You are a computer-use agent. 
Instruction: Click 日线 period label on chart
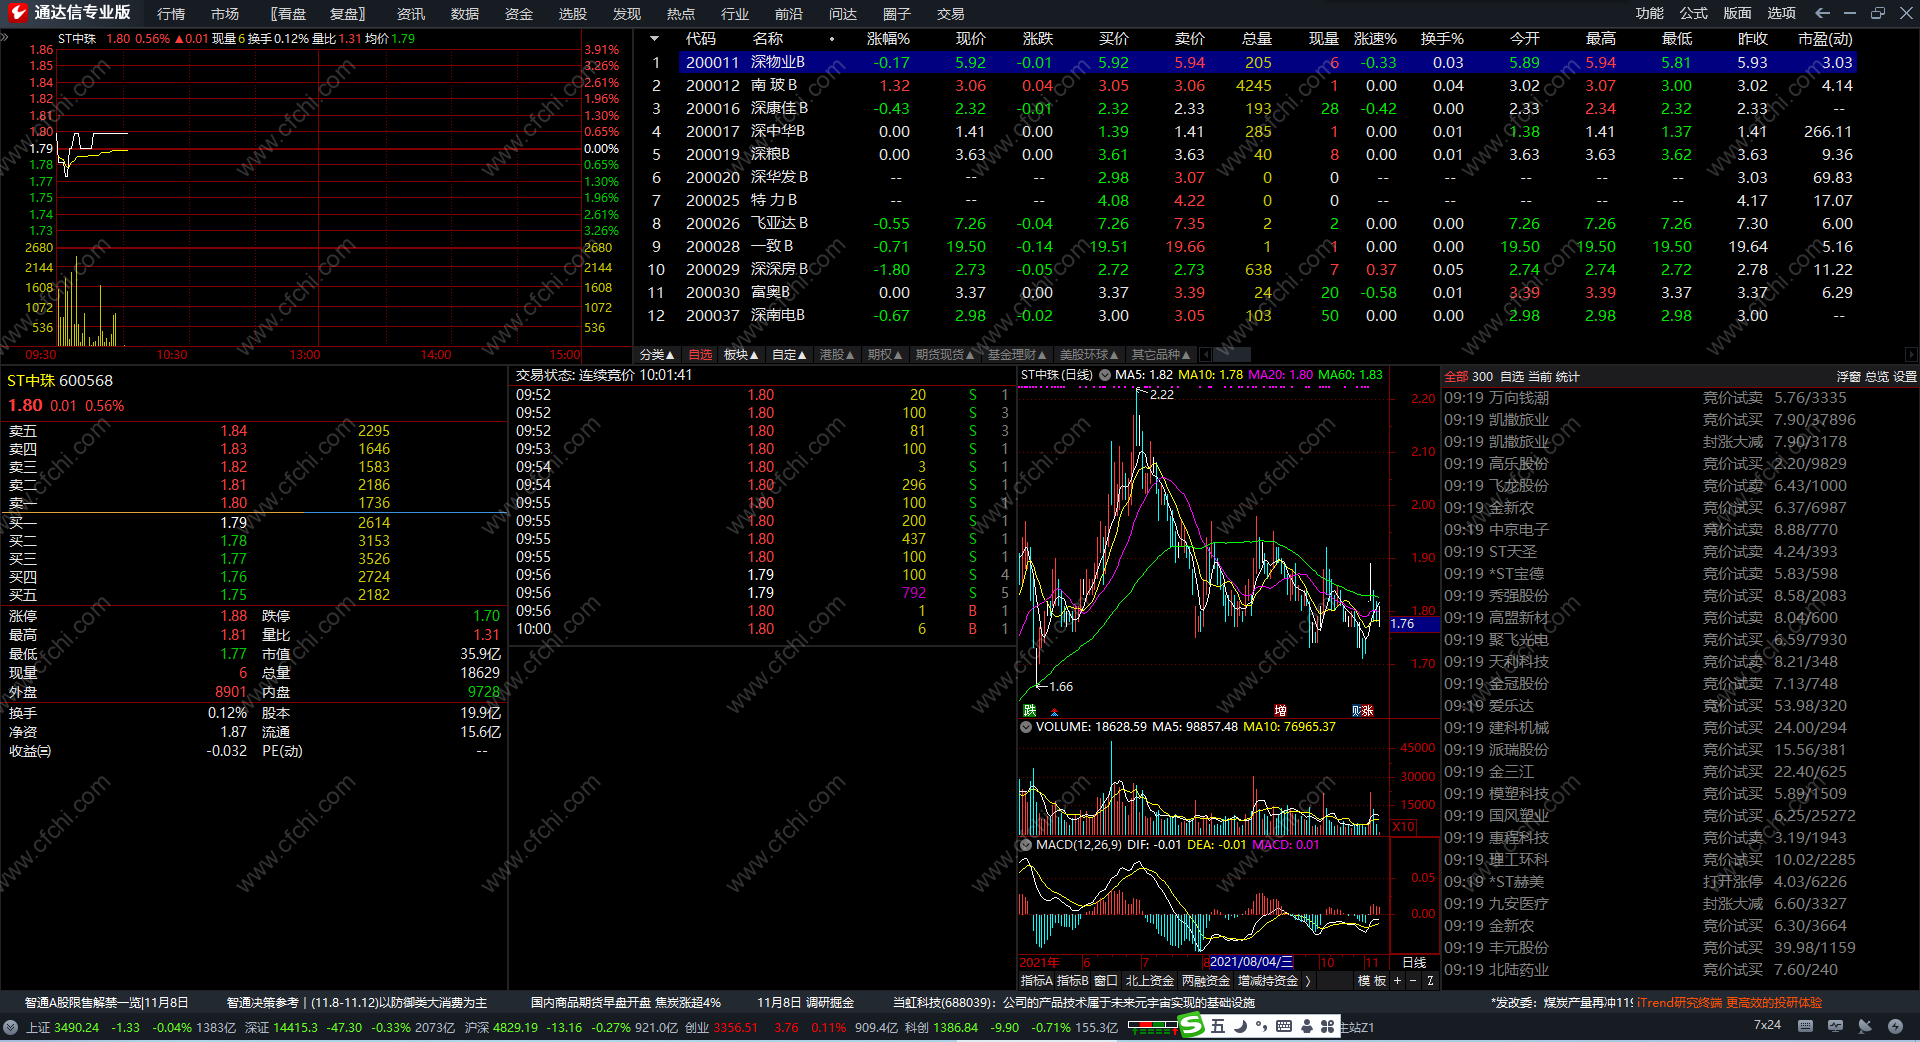[1414, 963]
